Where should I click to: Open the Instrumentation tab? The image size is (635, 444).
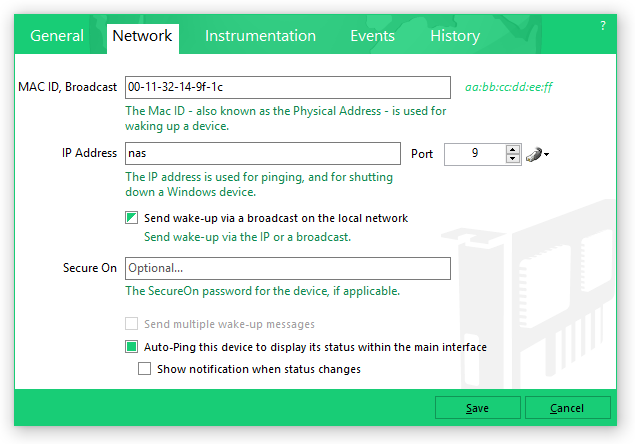[260, 36]
